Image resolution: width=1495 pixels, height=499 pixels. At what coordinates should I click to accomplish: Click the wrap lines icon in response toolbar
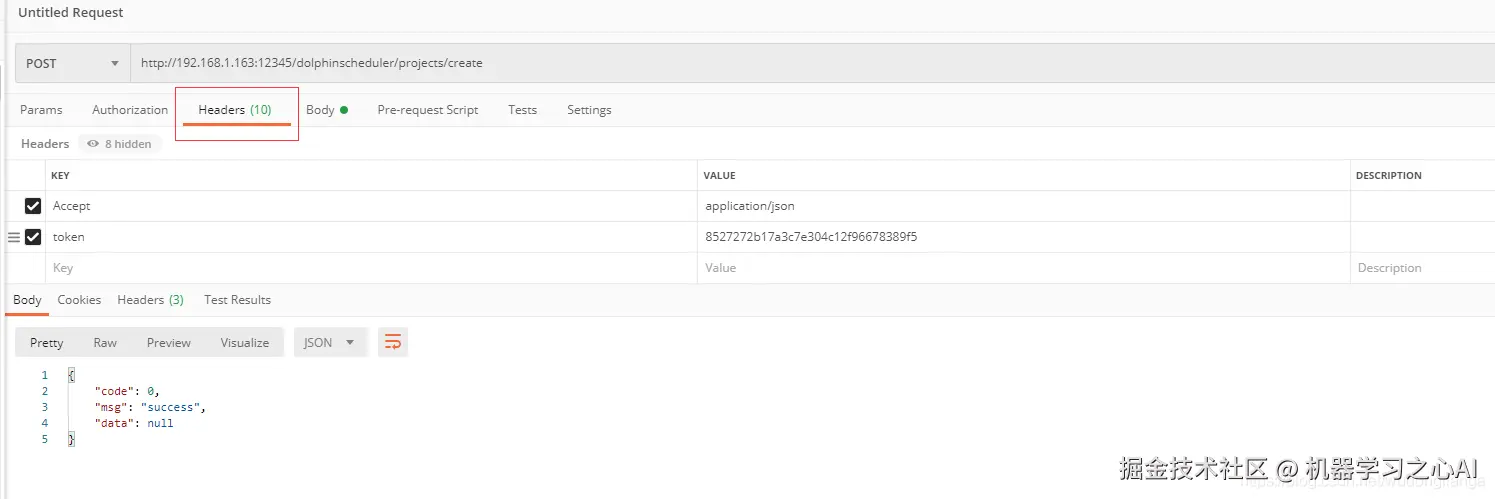pos(393,342)
